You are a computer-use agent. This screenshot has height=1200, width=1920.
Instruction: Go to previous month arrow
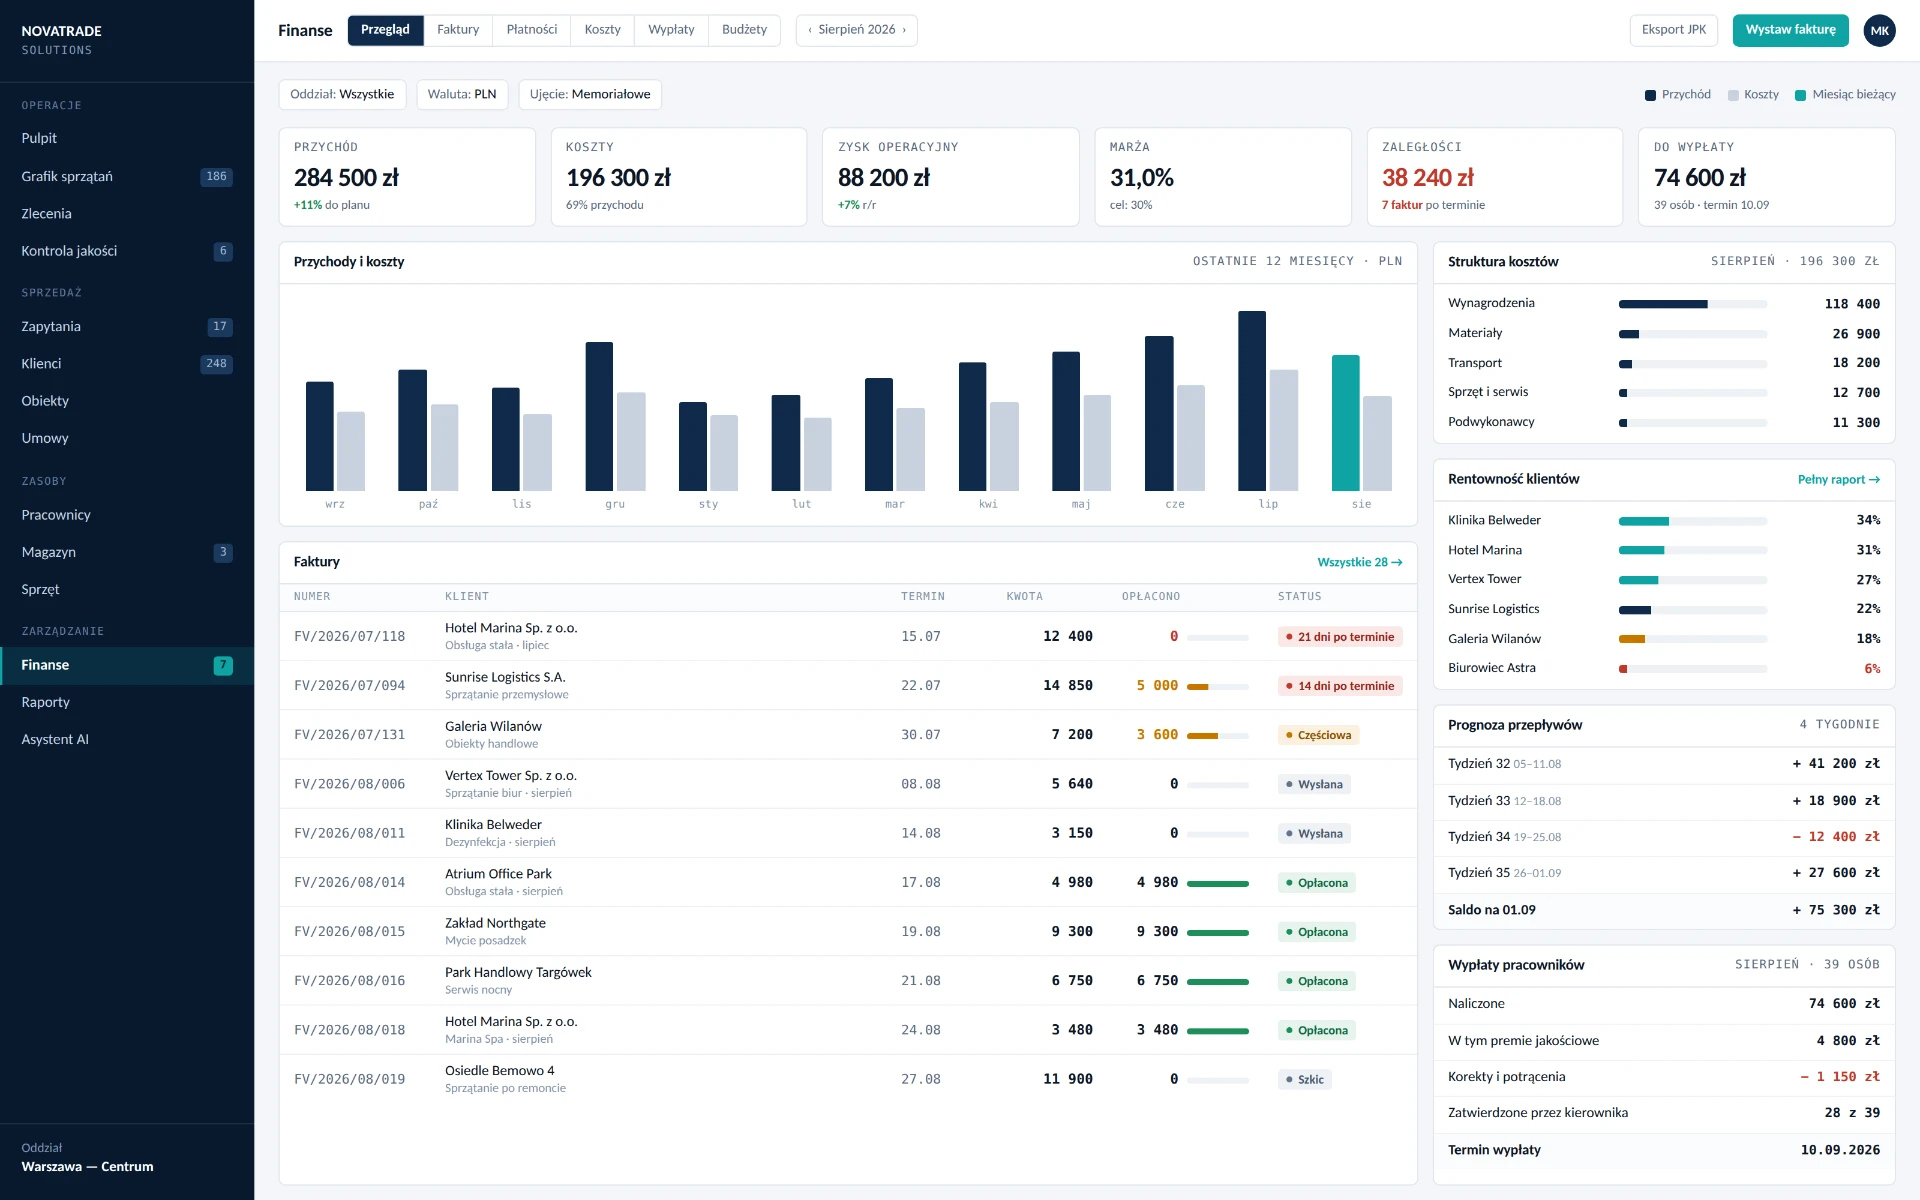[810, 30]
